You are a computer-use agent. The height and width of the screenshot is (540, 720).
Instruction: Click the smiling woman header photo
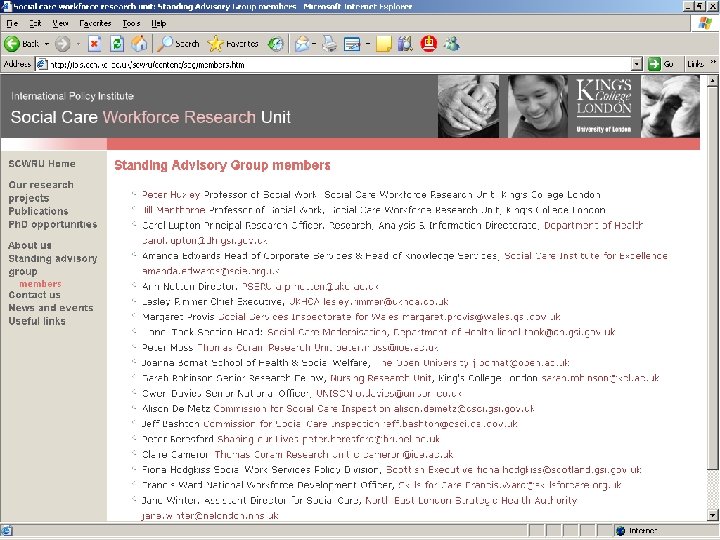[x=538, y=107]
